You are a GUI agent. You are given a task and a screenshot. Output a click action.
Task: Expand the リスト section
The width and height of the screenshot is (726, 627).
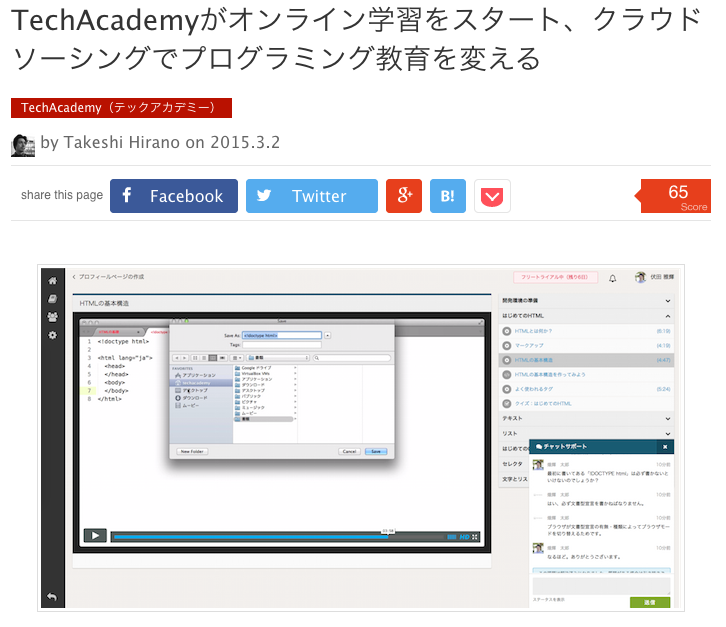click(x=586, y=433)
